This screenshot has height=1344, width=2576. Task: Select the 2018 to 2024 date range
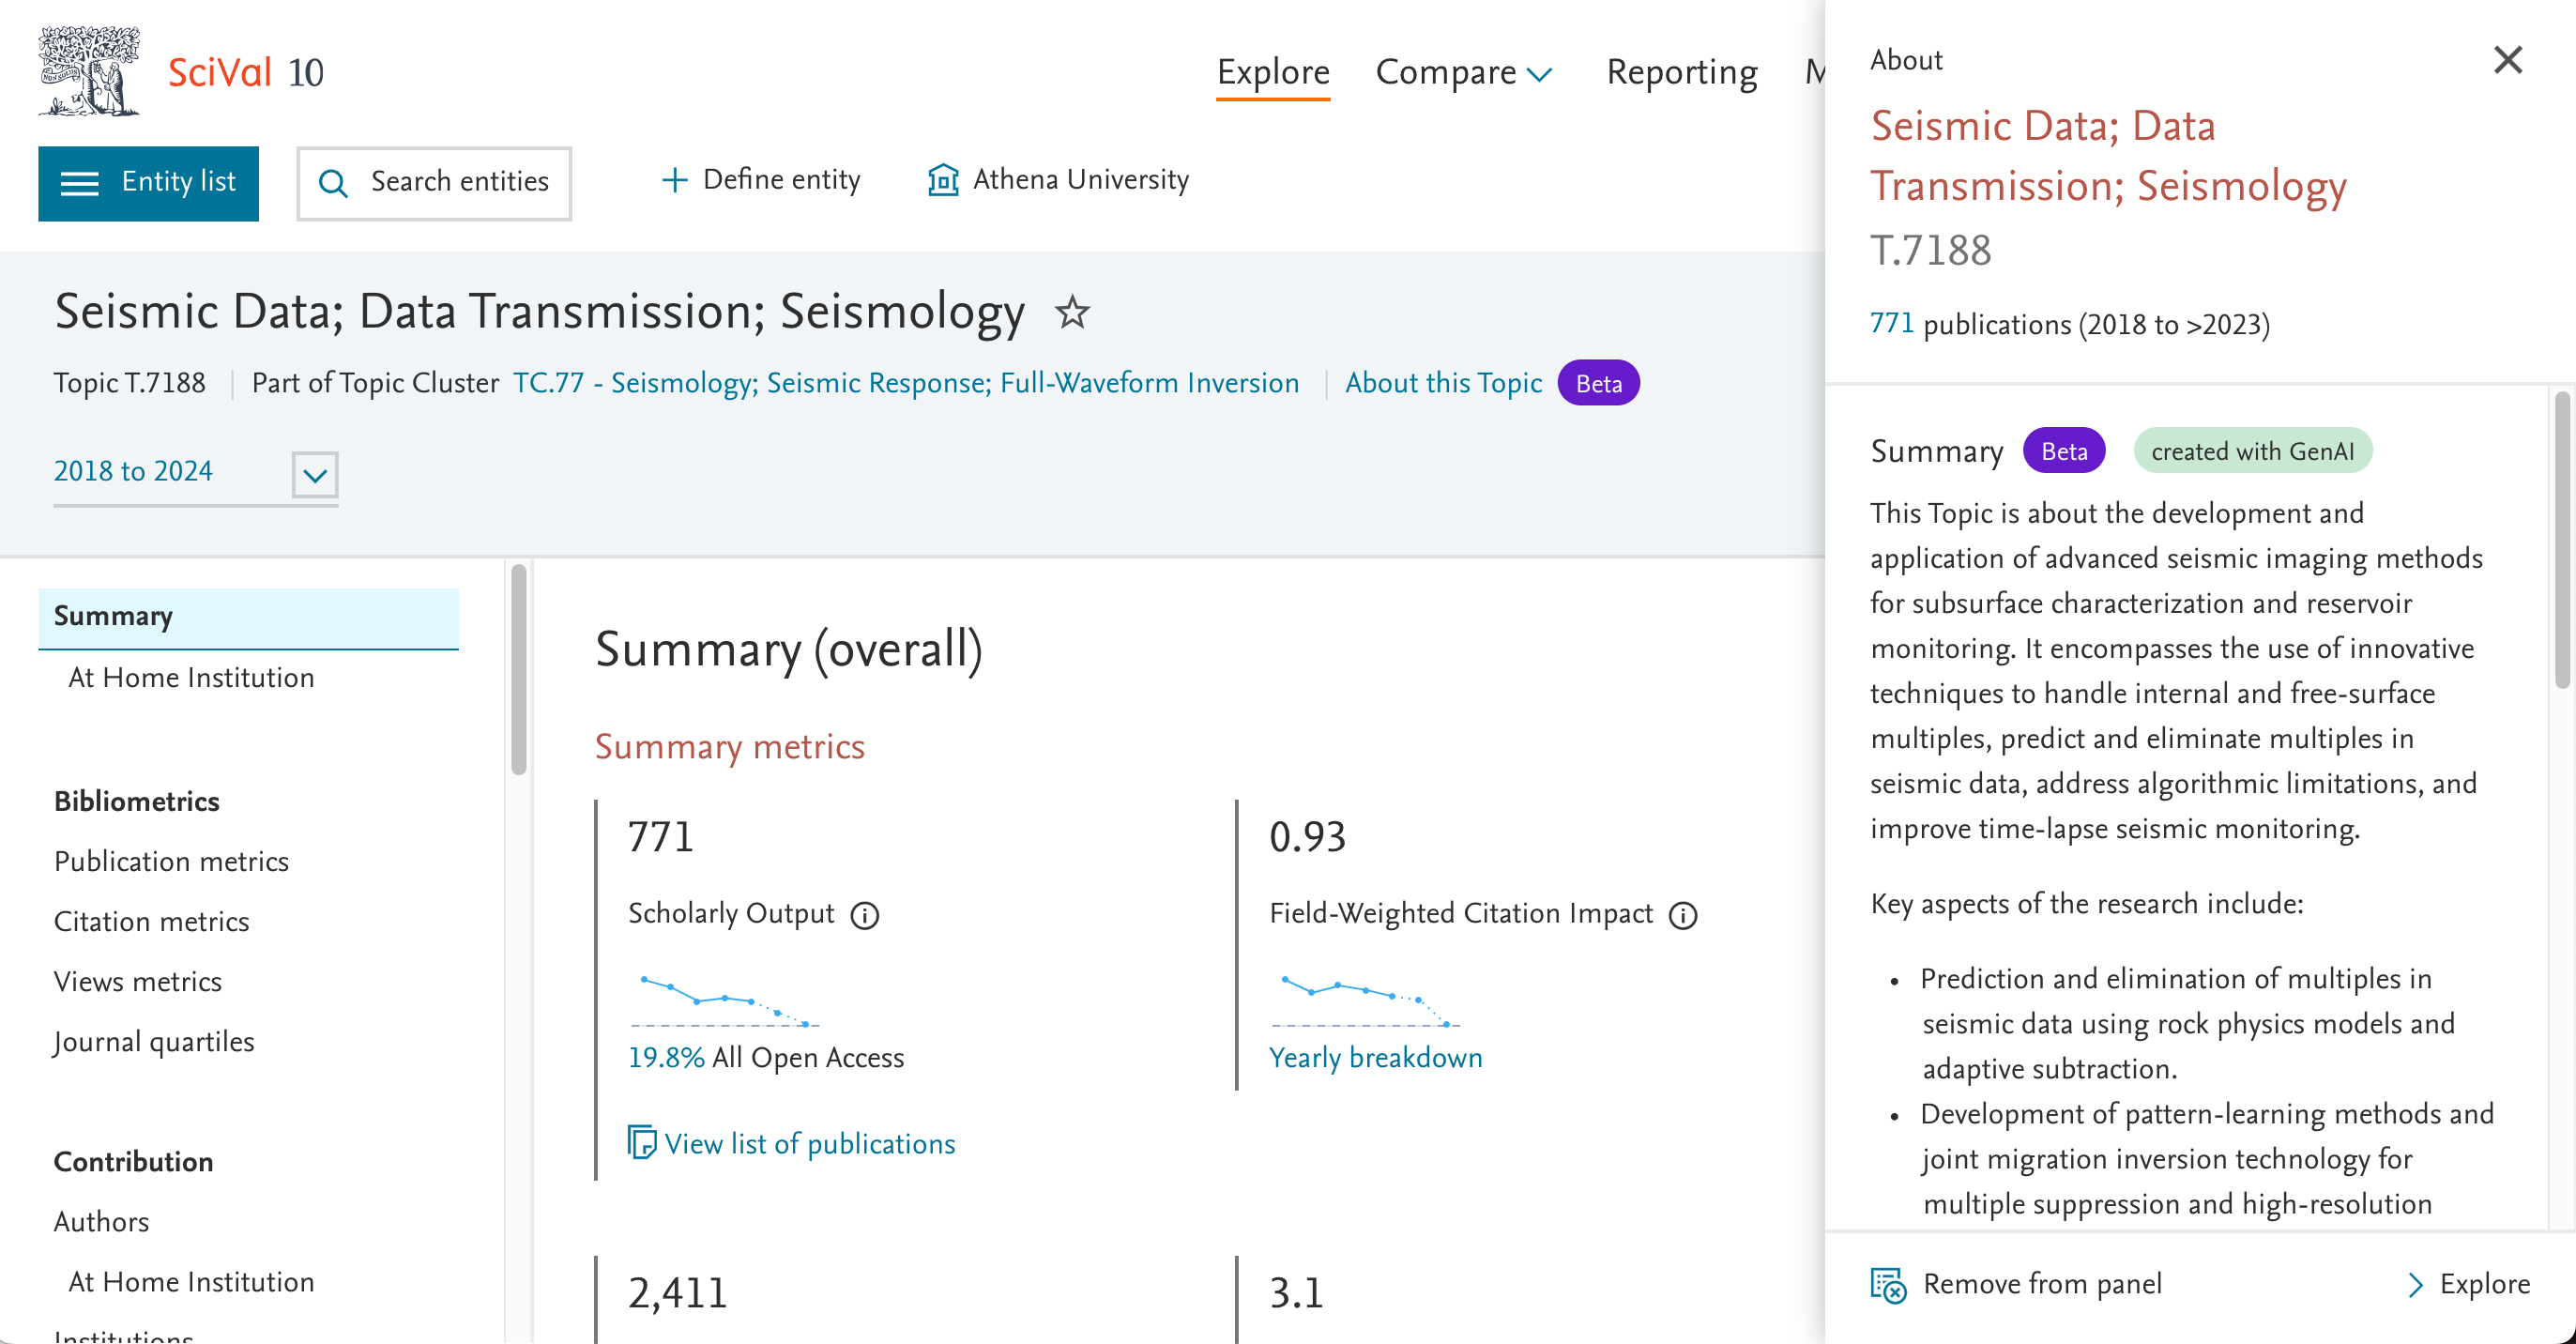133,471
